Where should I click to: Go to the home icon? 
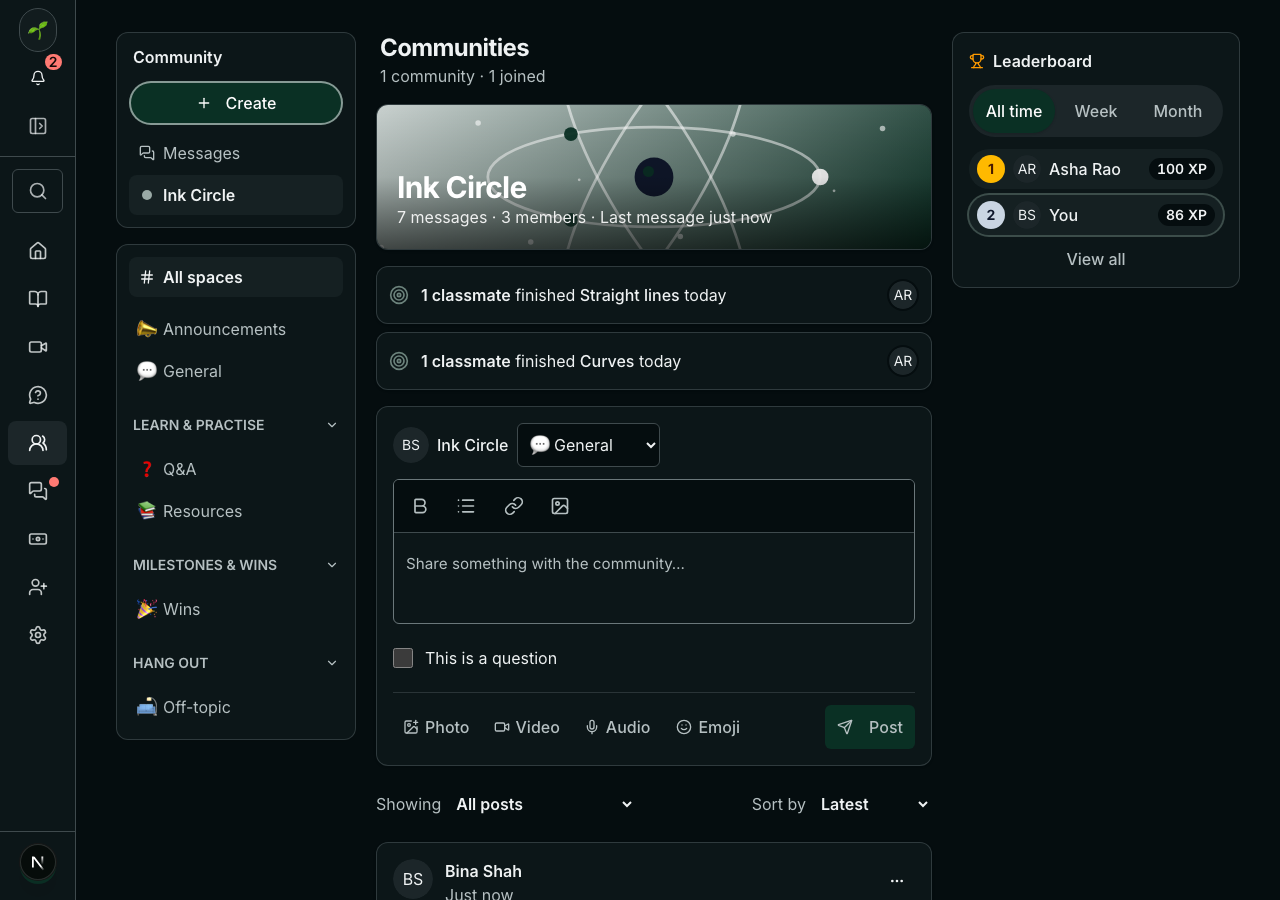(38, 251)
